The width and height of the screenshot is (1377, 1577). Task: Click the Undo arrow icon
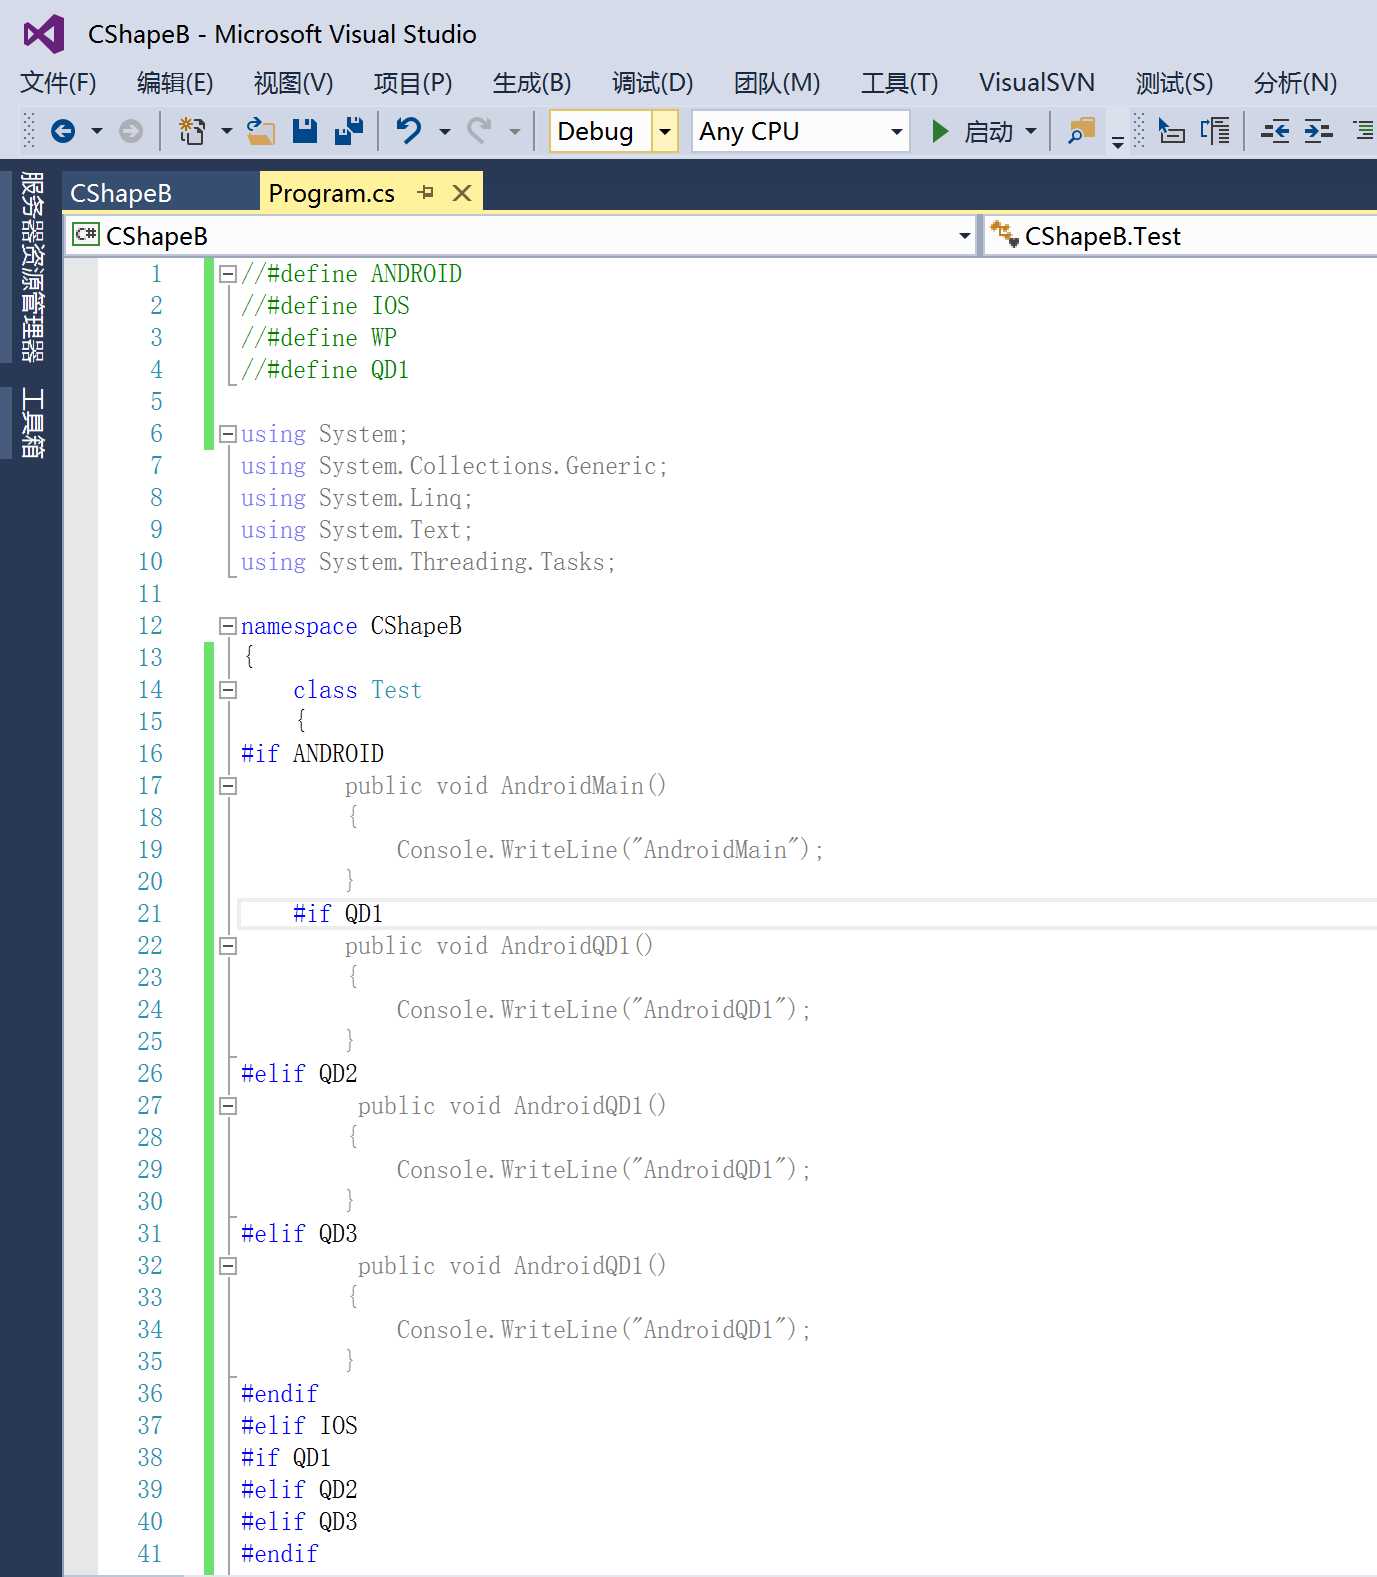[x=409, y=131]
